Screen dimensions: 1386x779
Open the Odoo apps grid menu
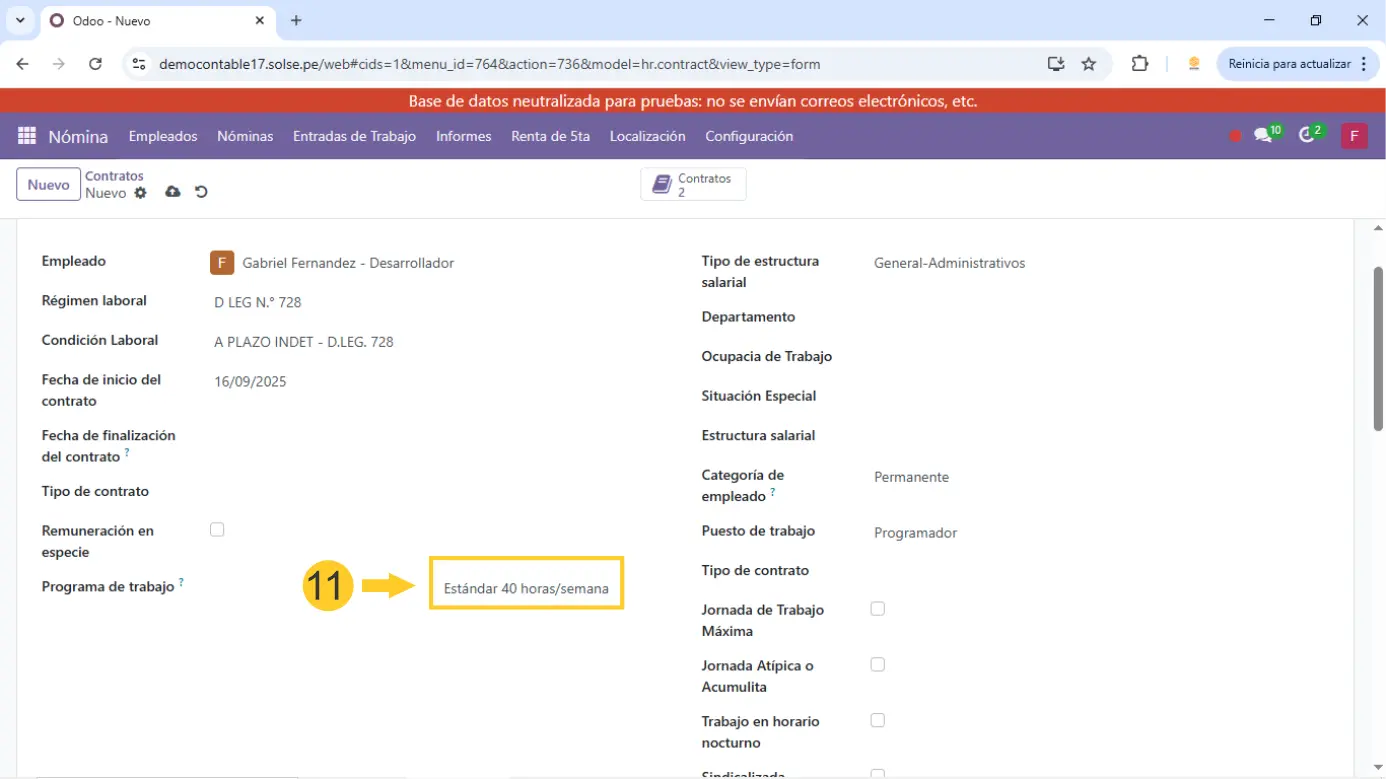pos(27,136)
